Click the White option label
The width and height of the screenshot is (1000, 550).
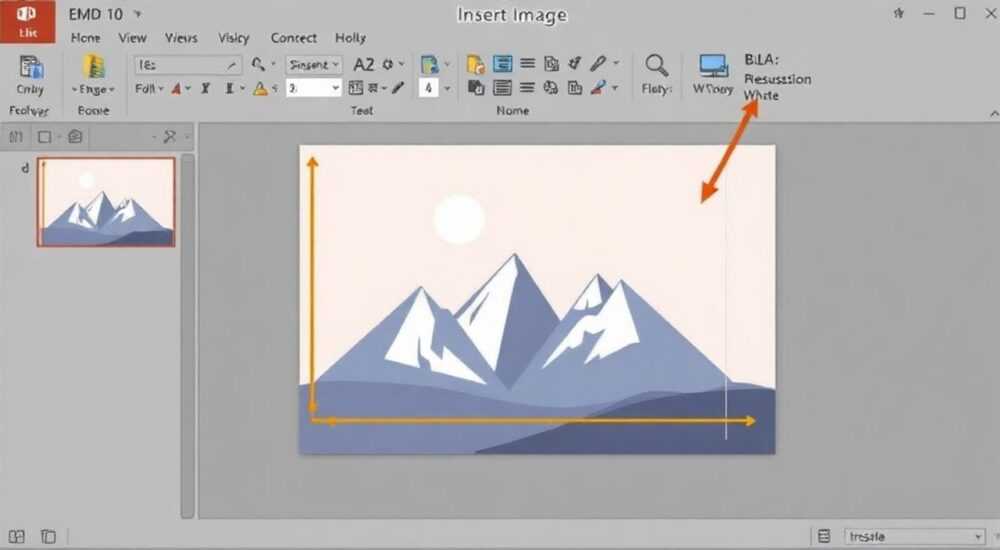click(761, 95)
